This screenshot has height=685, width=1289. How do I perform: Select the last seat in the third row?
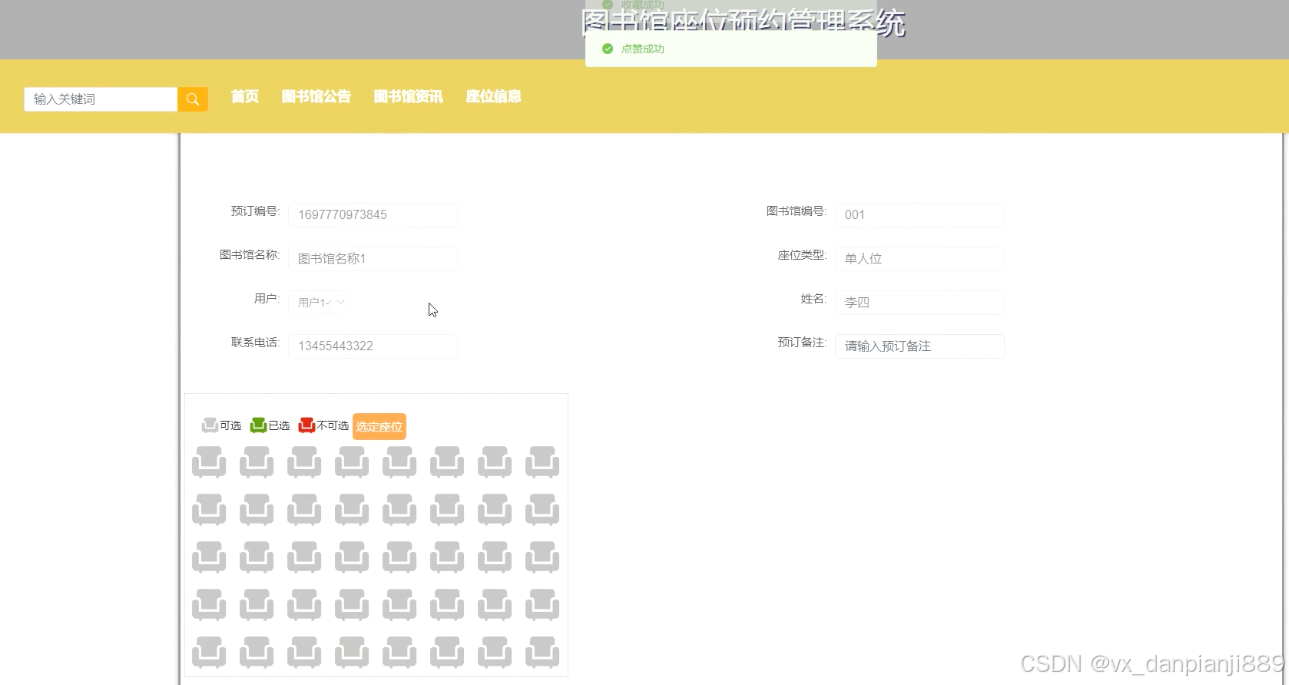tap(543, 557)
